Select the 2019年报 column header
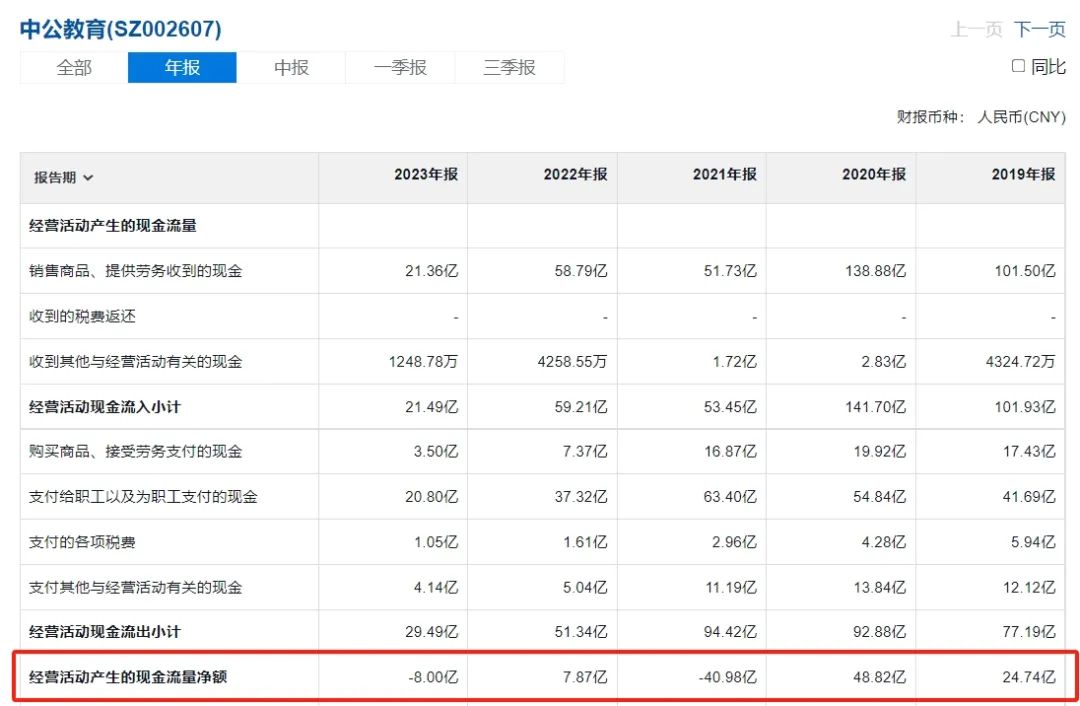 pos(1023,174)
